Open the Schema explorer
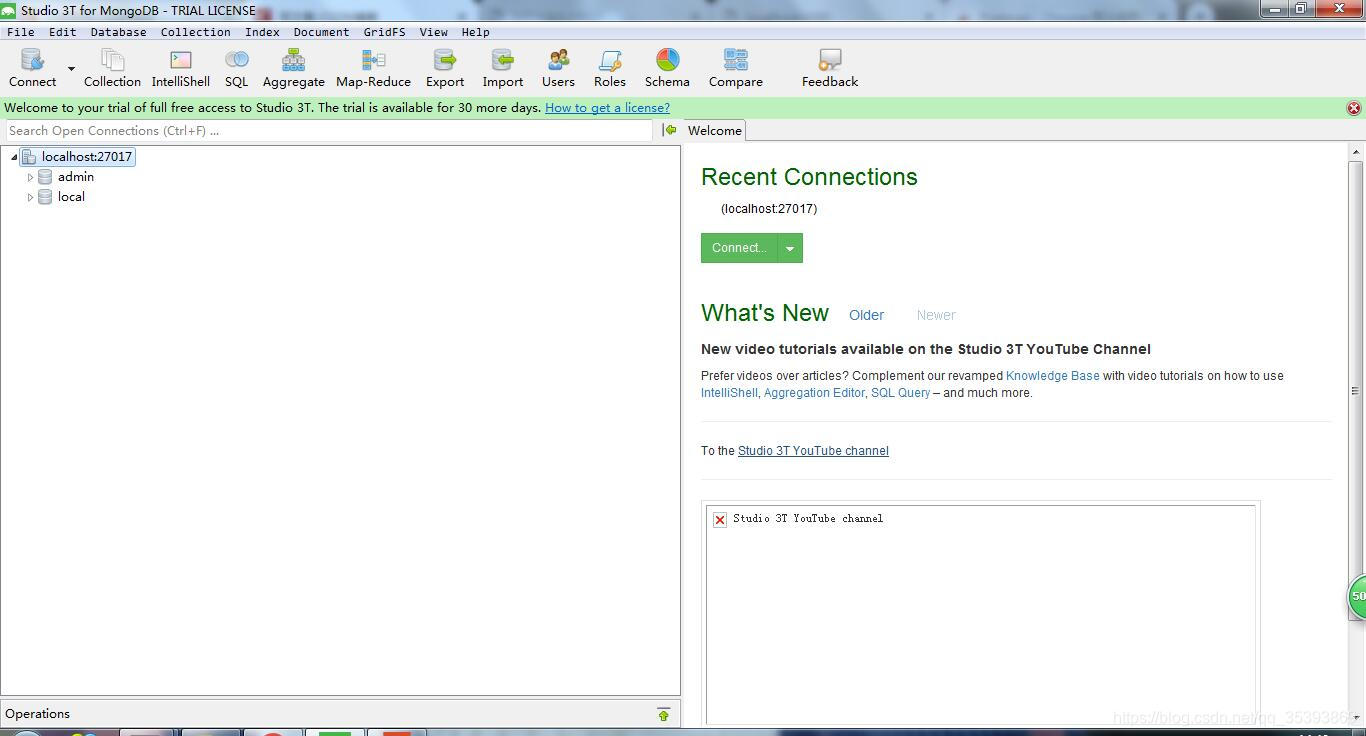The height and width of the screenshot is (736, 1366). coord(667,68)
